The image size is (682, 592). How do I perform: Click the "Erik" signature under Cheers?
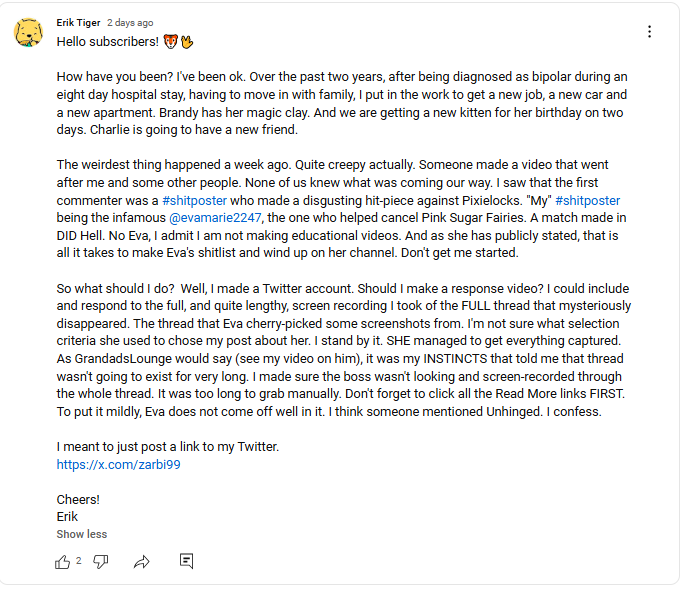pos(67,517)
